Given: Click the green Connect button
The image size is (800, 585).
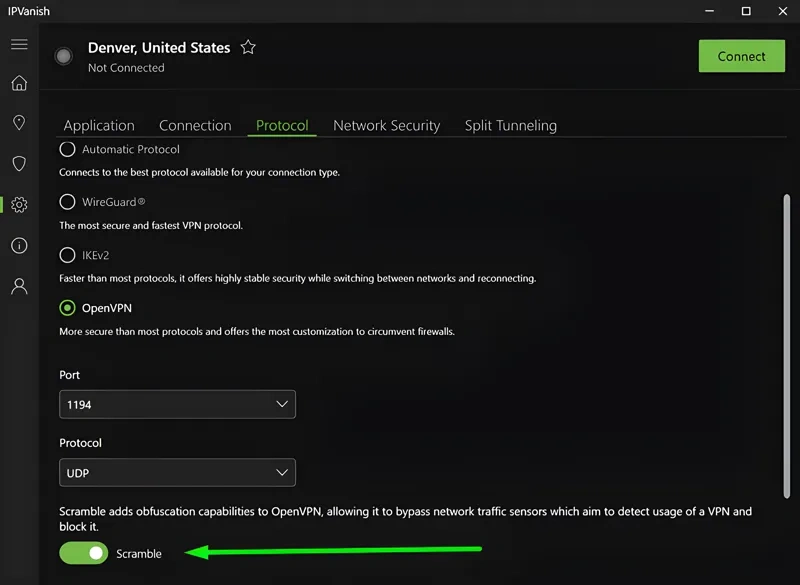Looking at the screenshot, I should coord(742,56).
